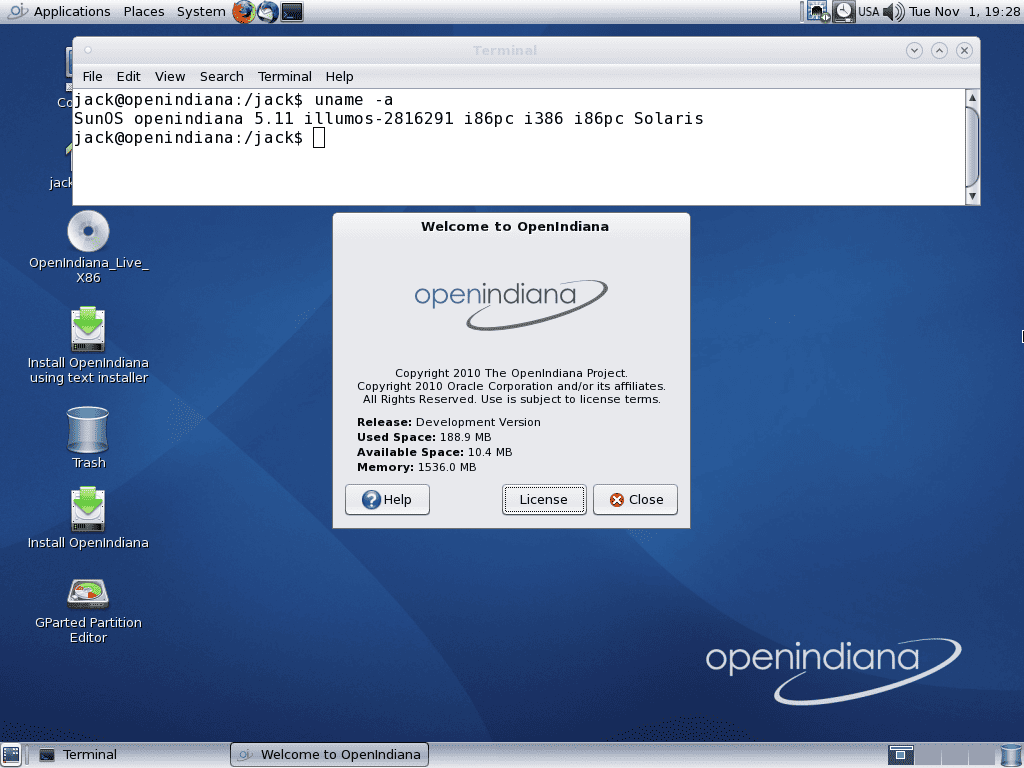Select Install OpenIndiana using text installer icon

(88, 328)
